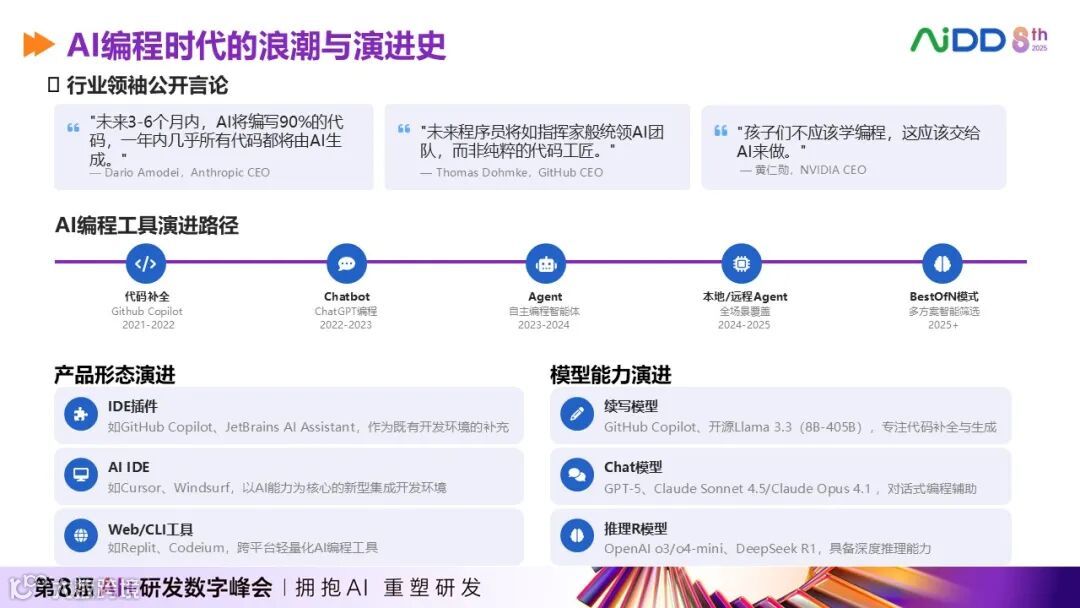The width and height of the screenshot is (1080, 608).
Task: Click the quote mark icon on 黄仁勋's quote
Action: (720, 130)
